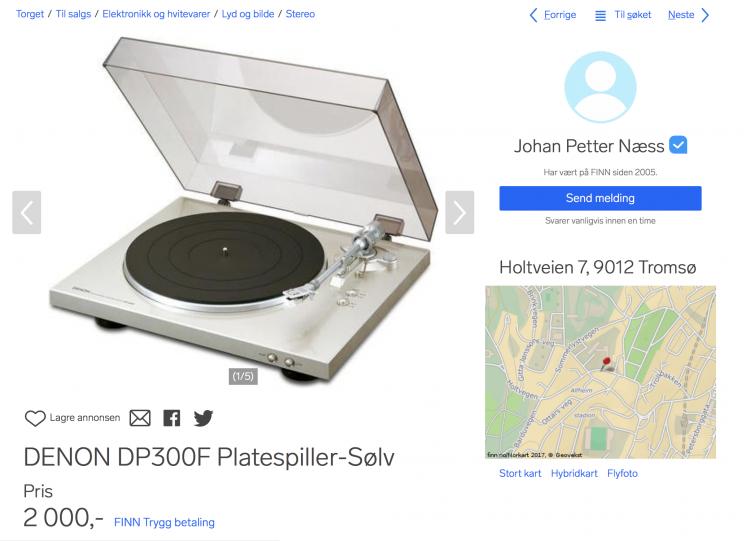Click the Denon turntable main photo
Image resolution: width=750 pixels, height=541 pixels.
click(243, 210)
